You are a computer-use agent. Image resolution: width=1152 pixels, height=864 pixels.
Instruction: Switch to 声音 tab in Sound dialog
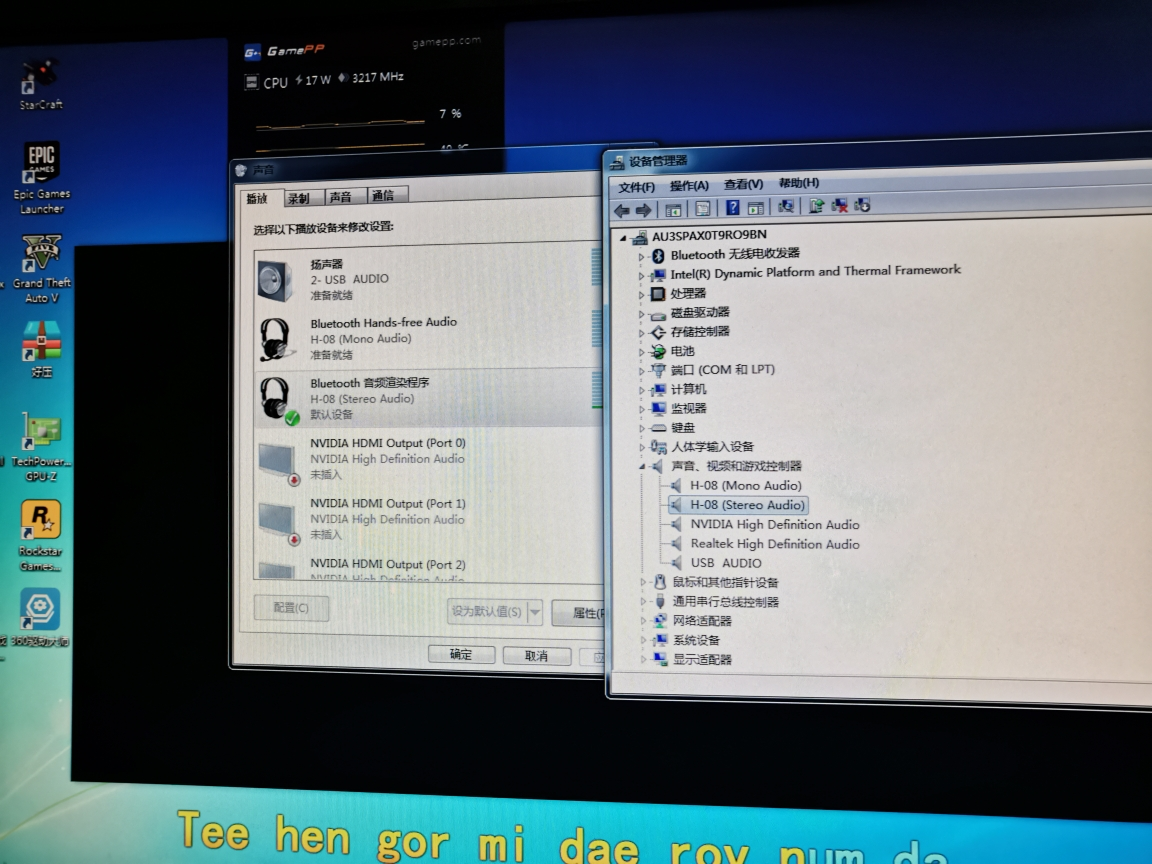coord(345,196)
